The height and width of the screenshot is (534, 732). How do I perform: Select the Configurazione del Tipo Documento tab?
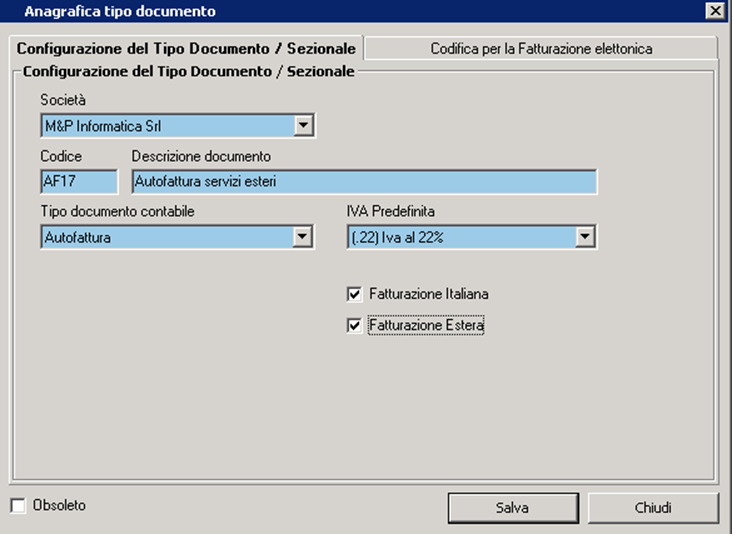point(186,49)
